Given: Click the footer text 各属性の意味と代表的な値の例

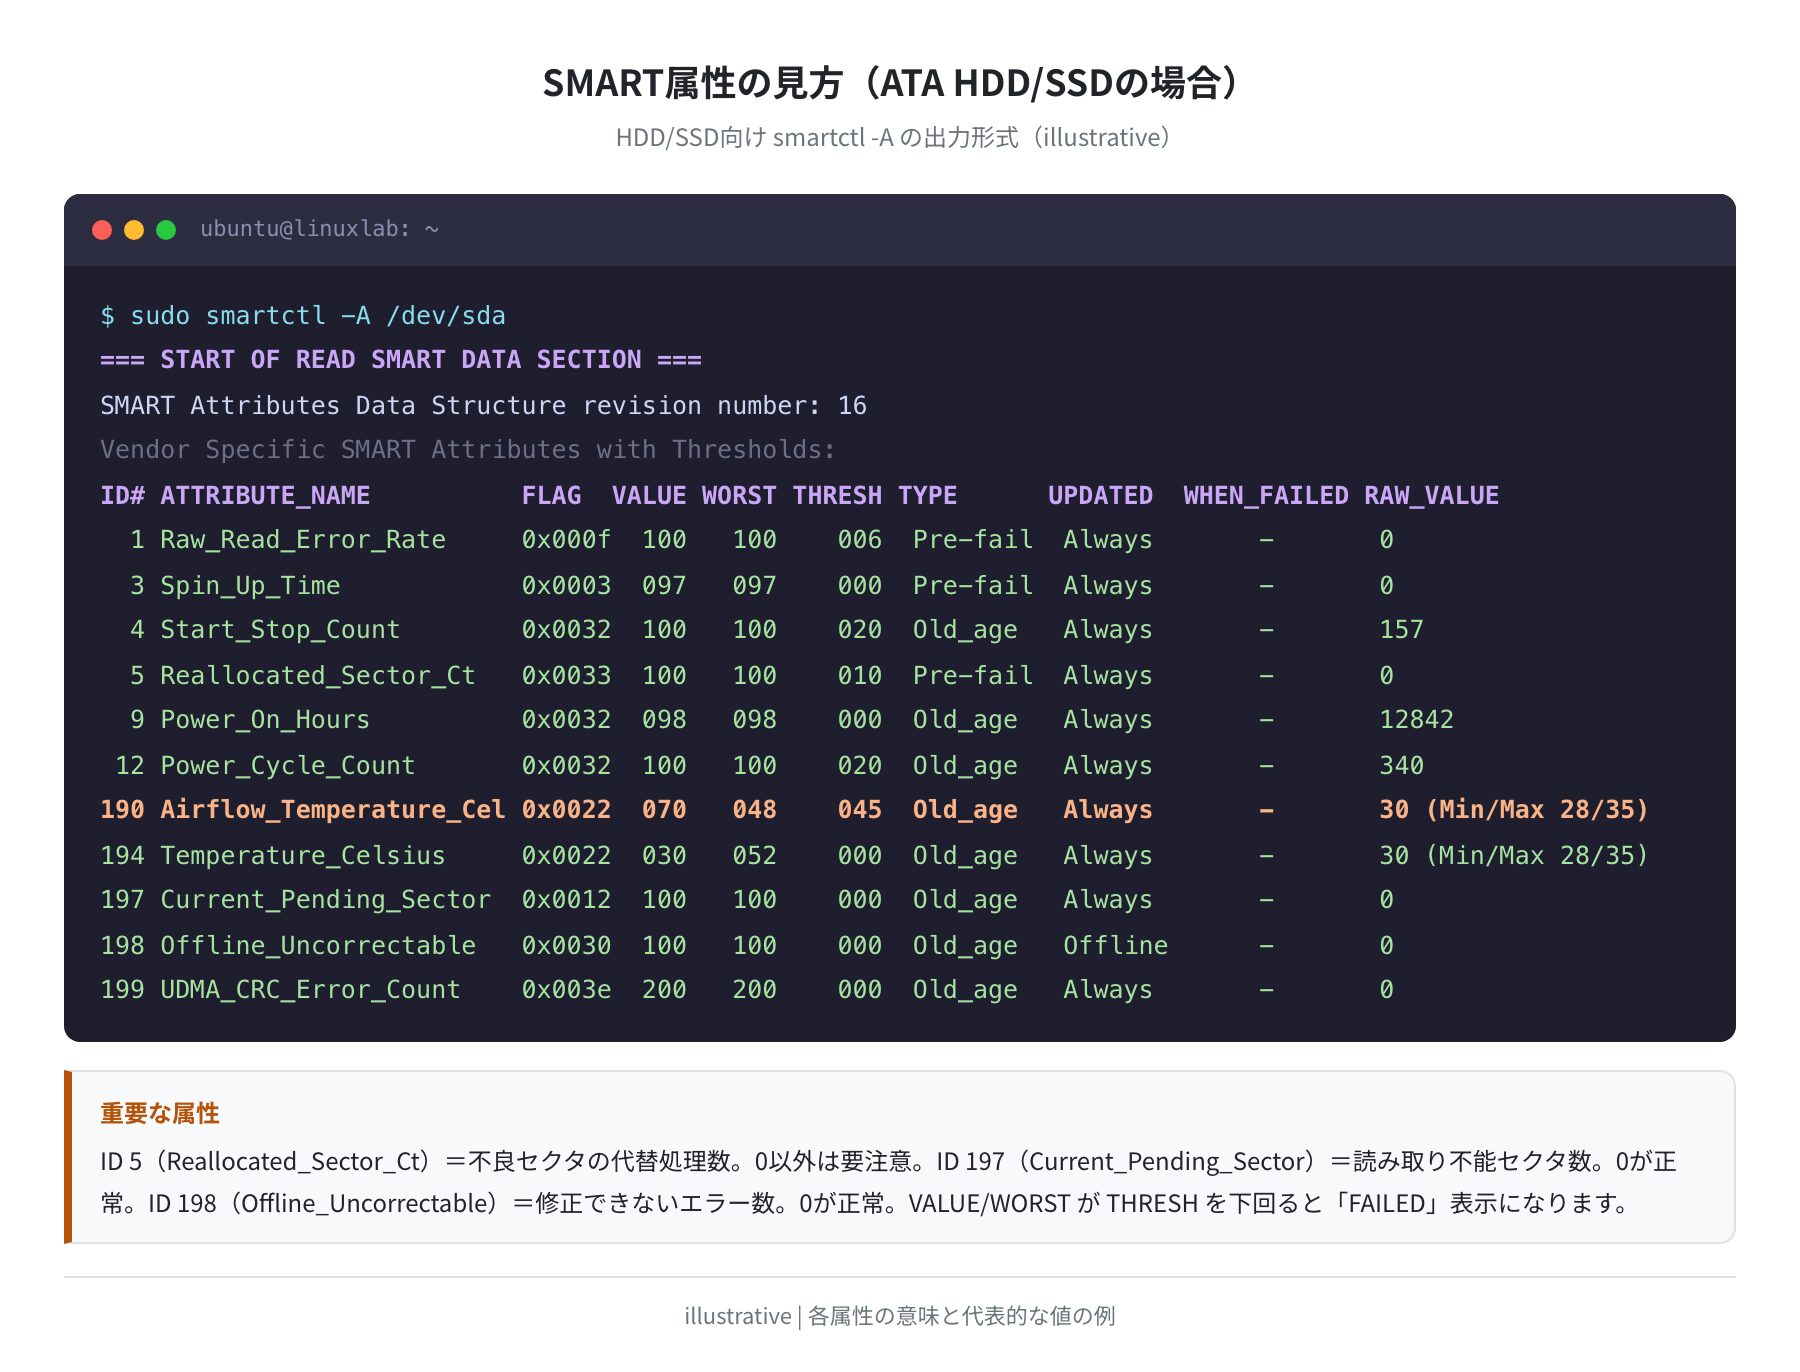Looking at the screenshot, I should [x=961, y=1316].
